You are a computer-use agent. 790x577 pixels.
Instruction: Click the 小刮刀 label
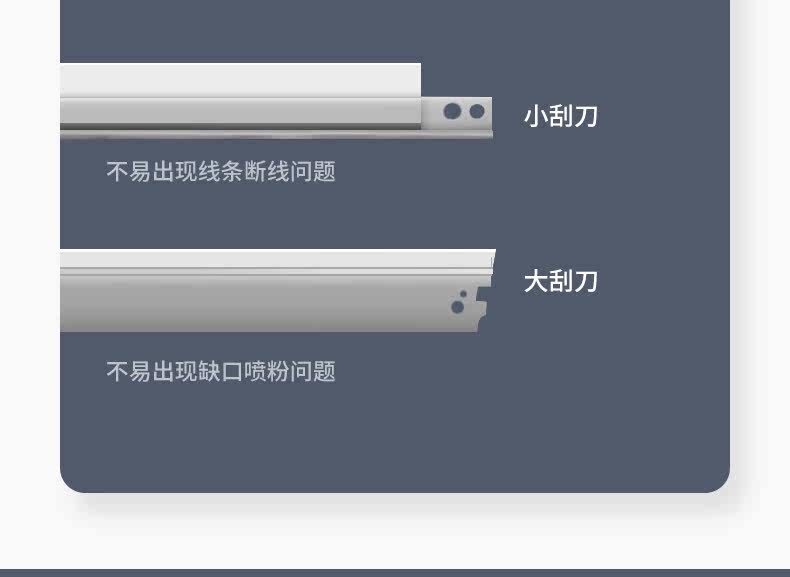(561, 116)
